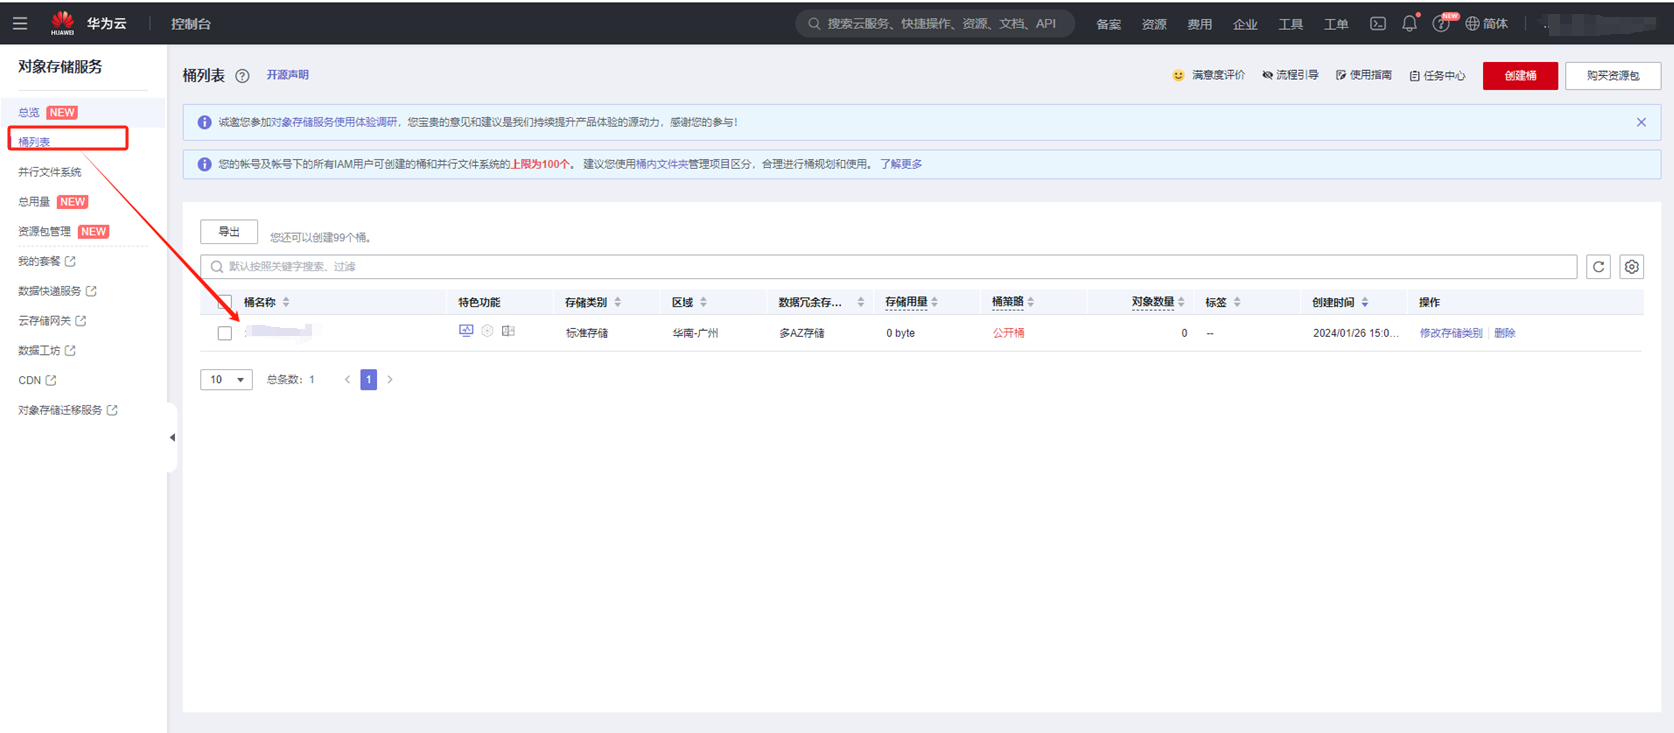Open the cloud shell terminal icon
This screenshot has width=1674, height=733.
tap(1377, 24)
